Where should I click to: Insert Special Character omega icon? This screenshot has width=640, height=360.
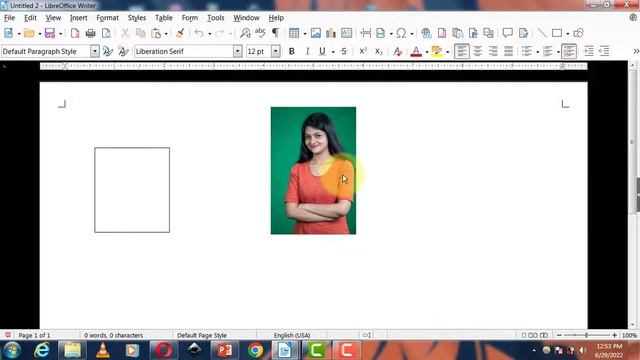coord(401,33)
